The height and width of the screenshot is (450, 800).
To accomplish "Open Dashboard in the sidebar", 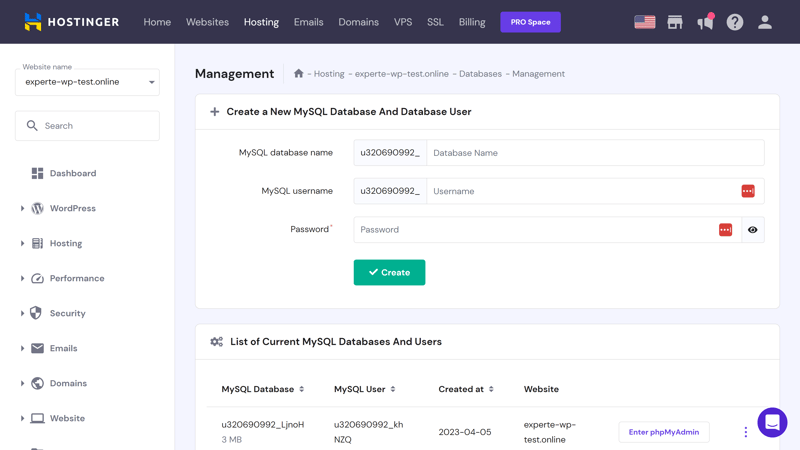I will pos(73,173).
